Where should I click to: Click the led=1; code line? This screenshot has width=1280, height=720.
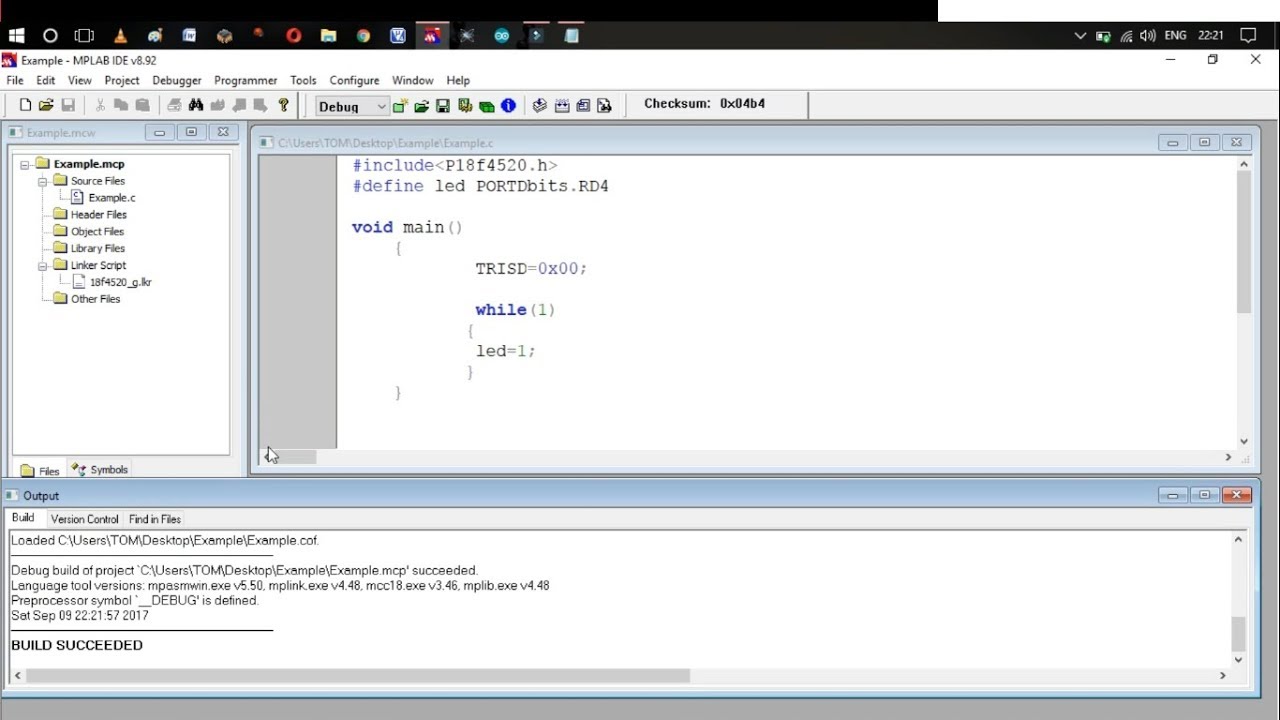coord(506,351)
